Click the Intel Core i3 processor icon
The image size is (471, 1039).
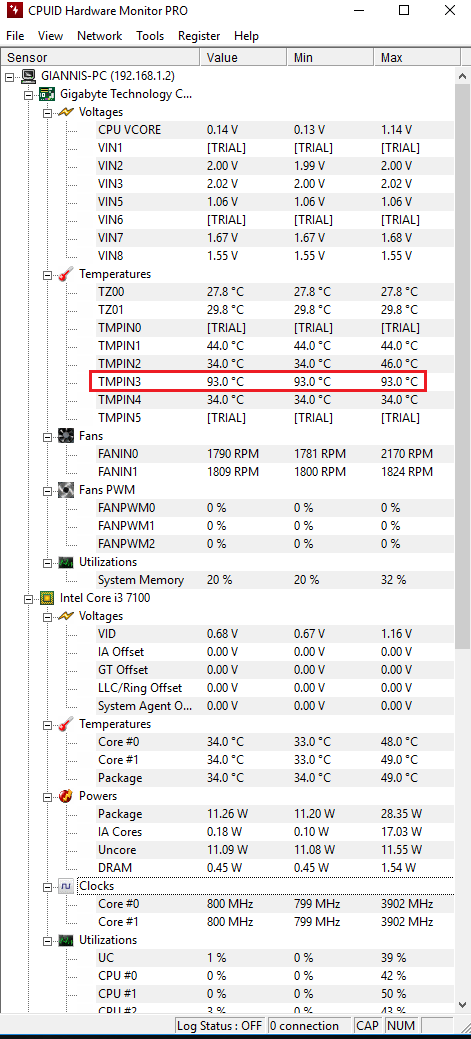[x=48, y=598]
